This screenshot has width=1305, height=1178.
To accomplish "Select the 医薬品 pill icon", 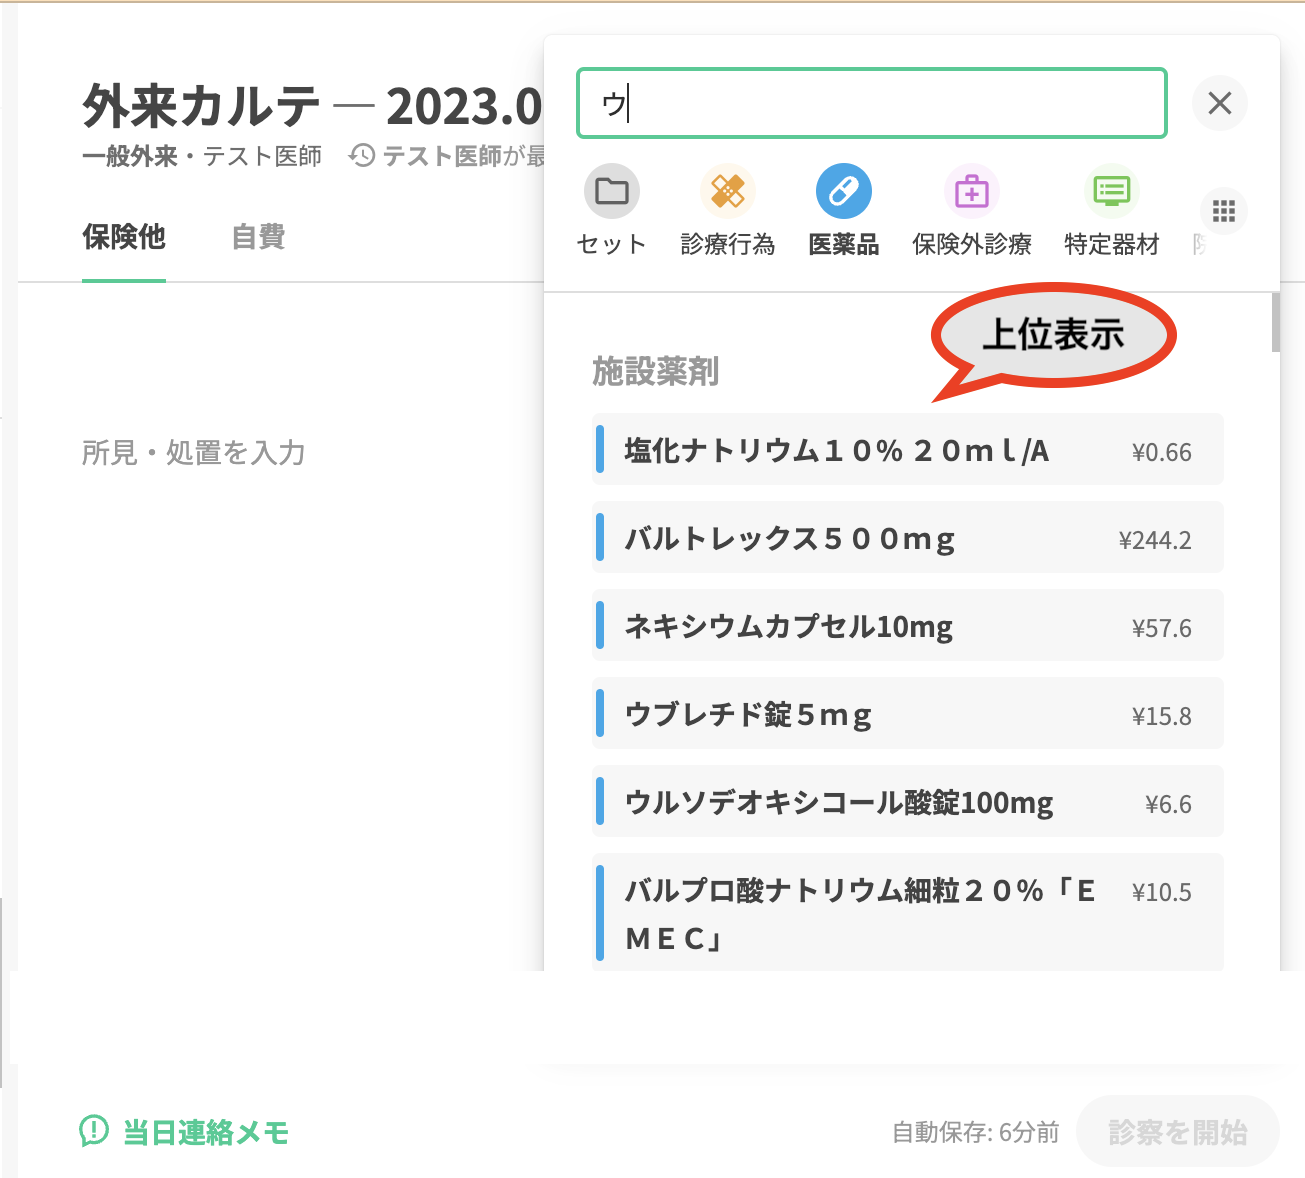I will (843, 191).
